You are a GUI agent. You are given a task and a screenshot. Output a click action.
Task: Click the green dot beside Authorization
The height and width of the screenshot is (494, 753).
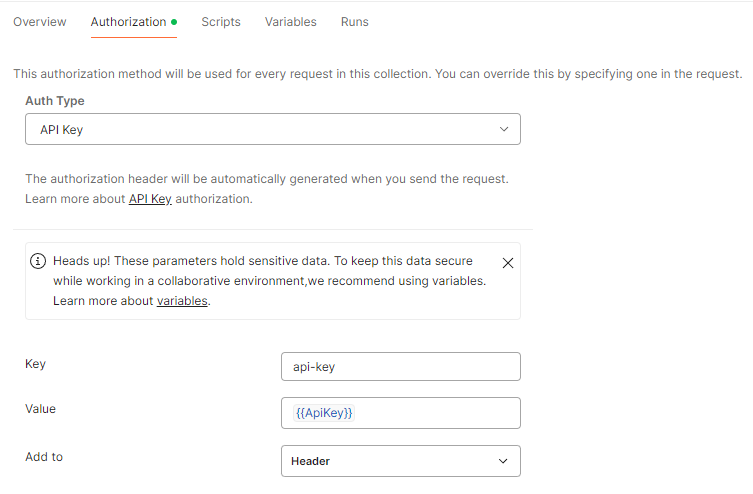coord(174,22)
